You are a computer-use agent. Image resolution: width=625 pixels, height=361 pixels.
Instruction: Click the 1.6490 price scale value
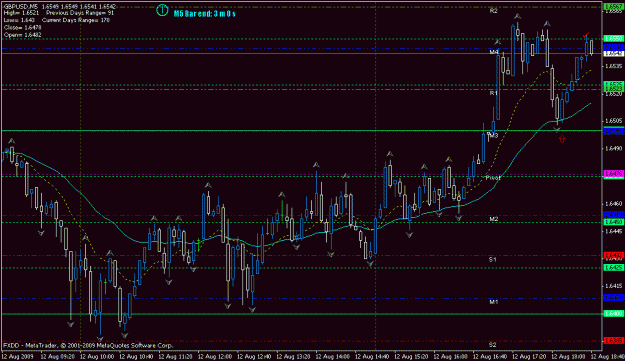coord(614,148)
